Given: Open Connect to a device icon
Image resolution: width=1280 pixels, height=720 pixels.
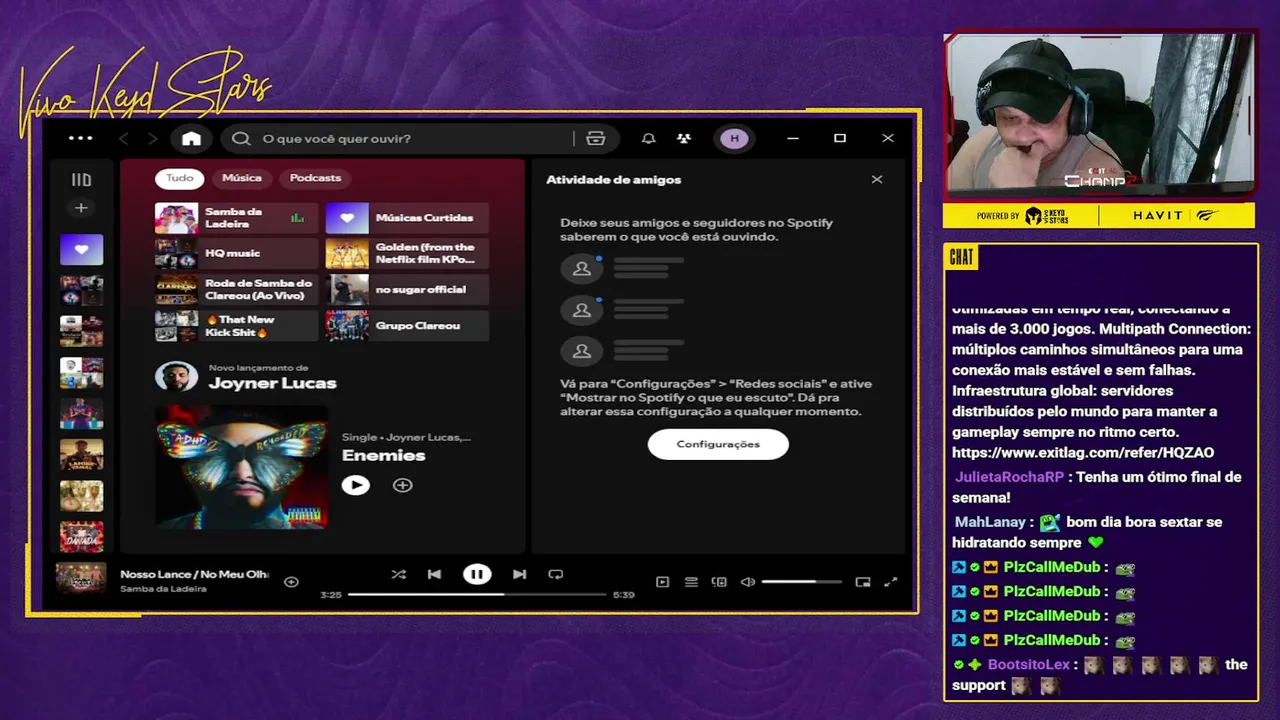Looking at the screenshot, I should (719, 582).
